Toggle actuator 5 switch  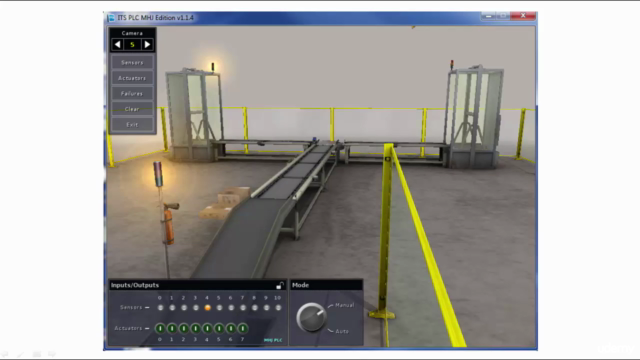click(219, 328)
